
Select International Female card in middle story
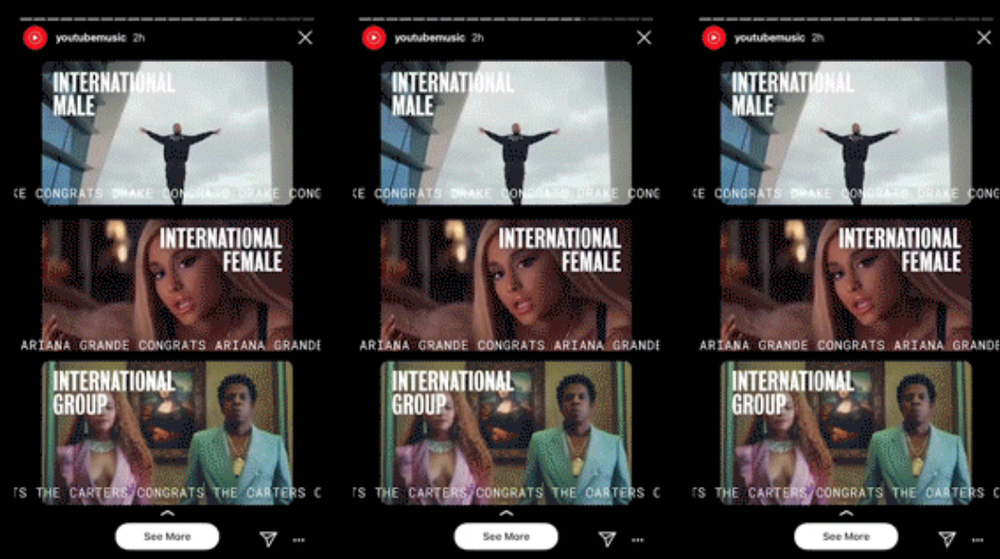pos(506,284)
